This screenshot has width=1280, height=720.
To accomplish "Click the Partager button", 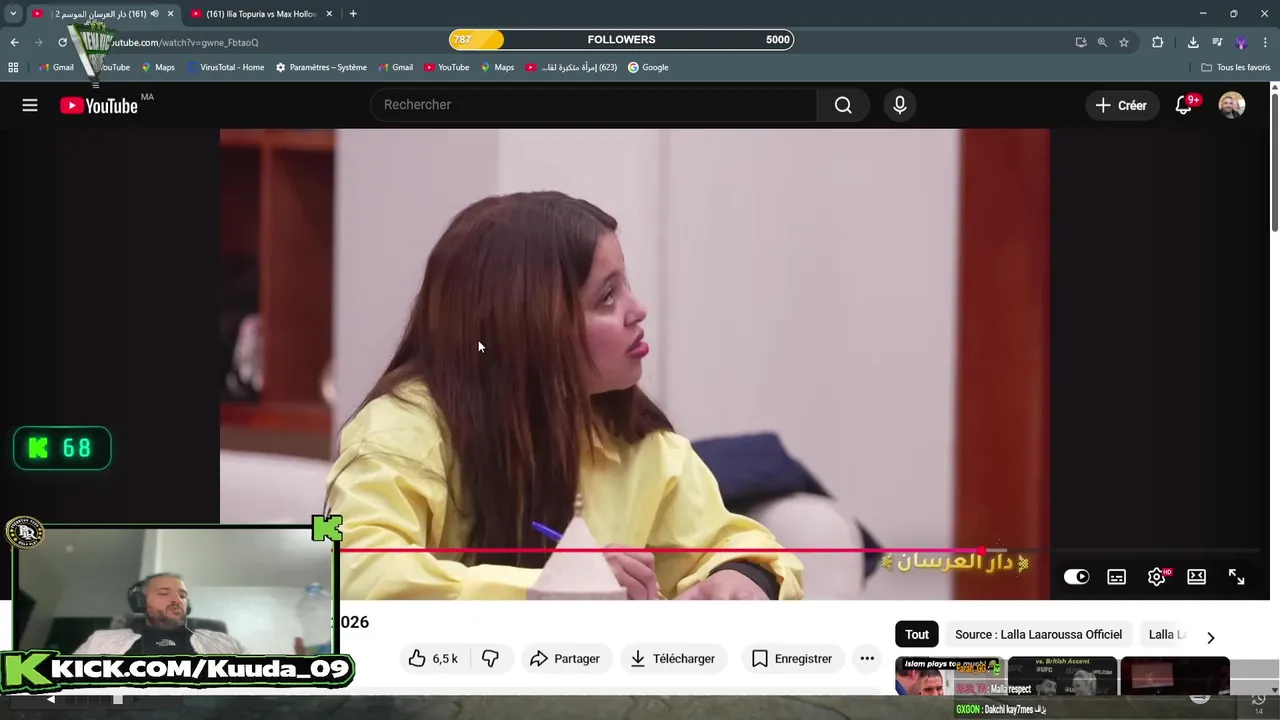I will click(565, 658).
